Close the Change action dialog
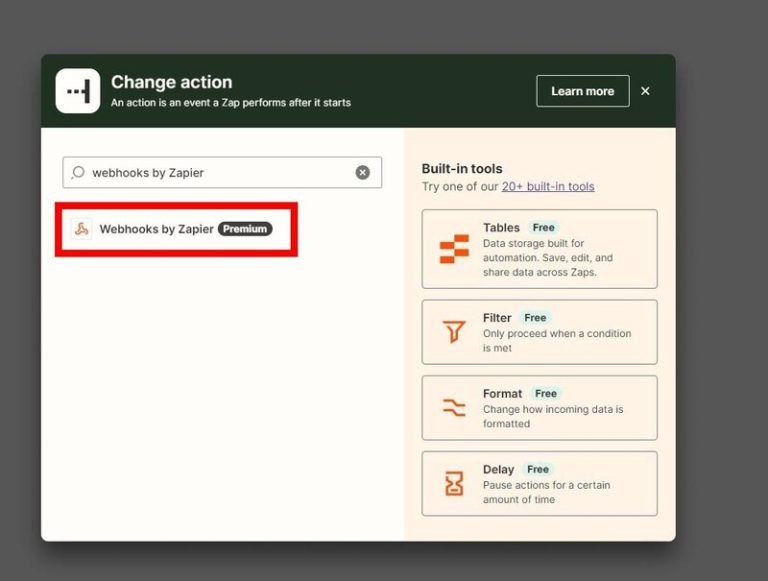The image size is (768, 581). pyautogui.click(x=645, y=91)
